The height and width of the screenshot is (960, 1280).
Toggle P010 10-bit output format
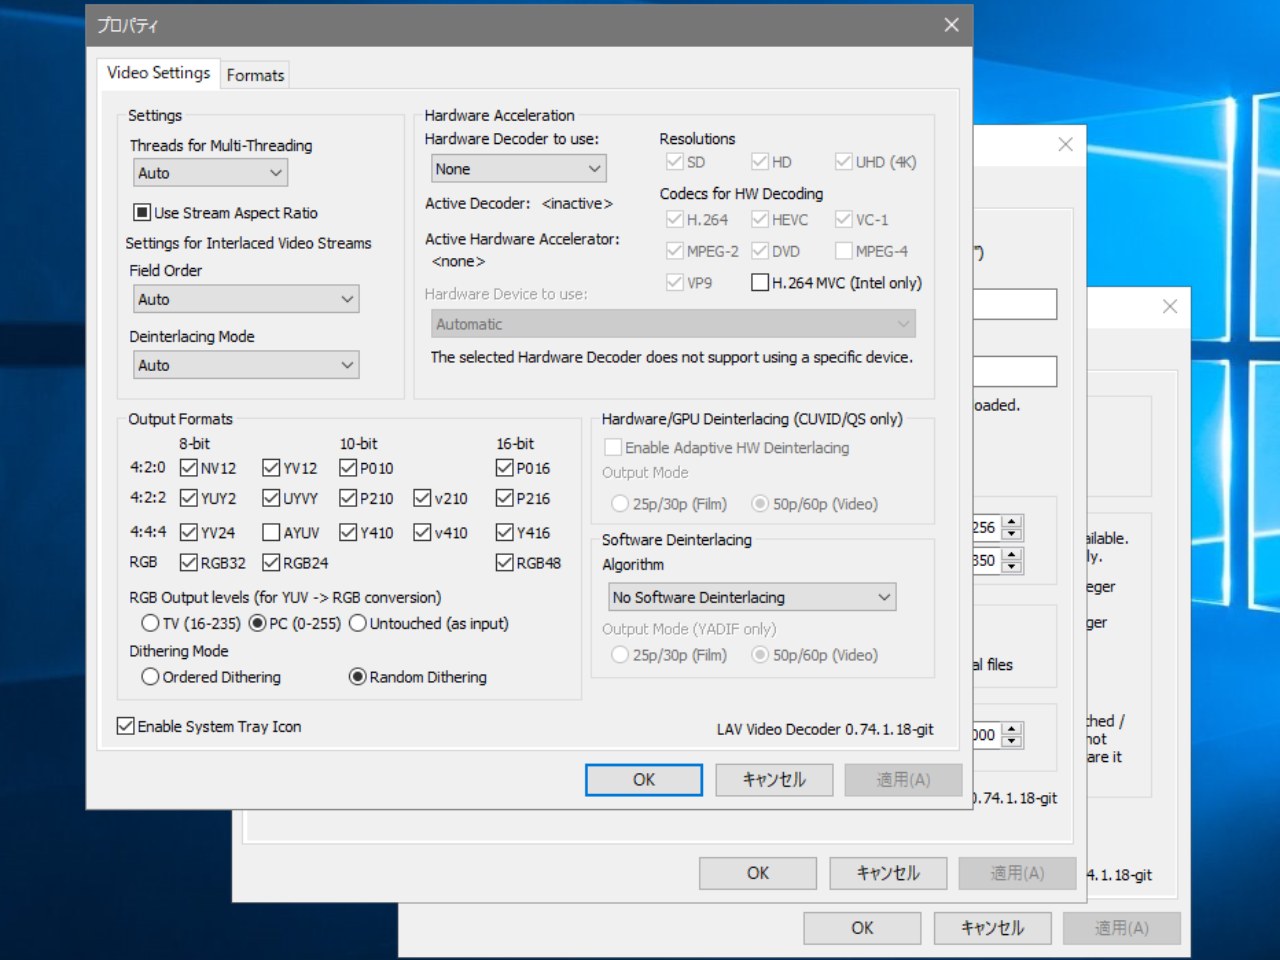[x=348, y=467]
